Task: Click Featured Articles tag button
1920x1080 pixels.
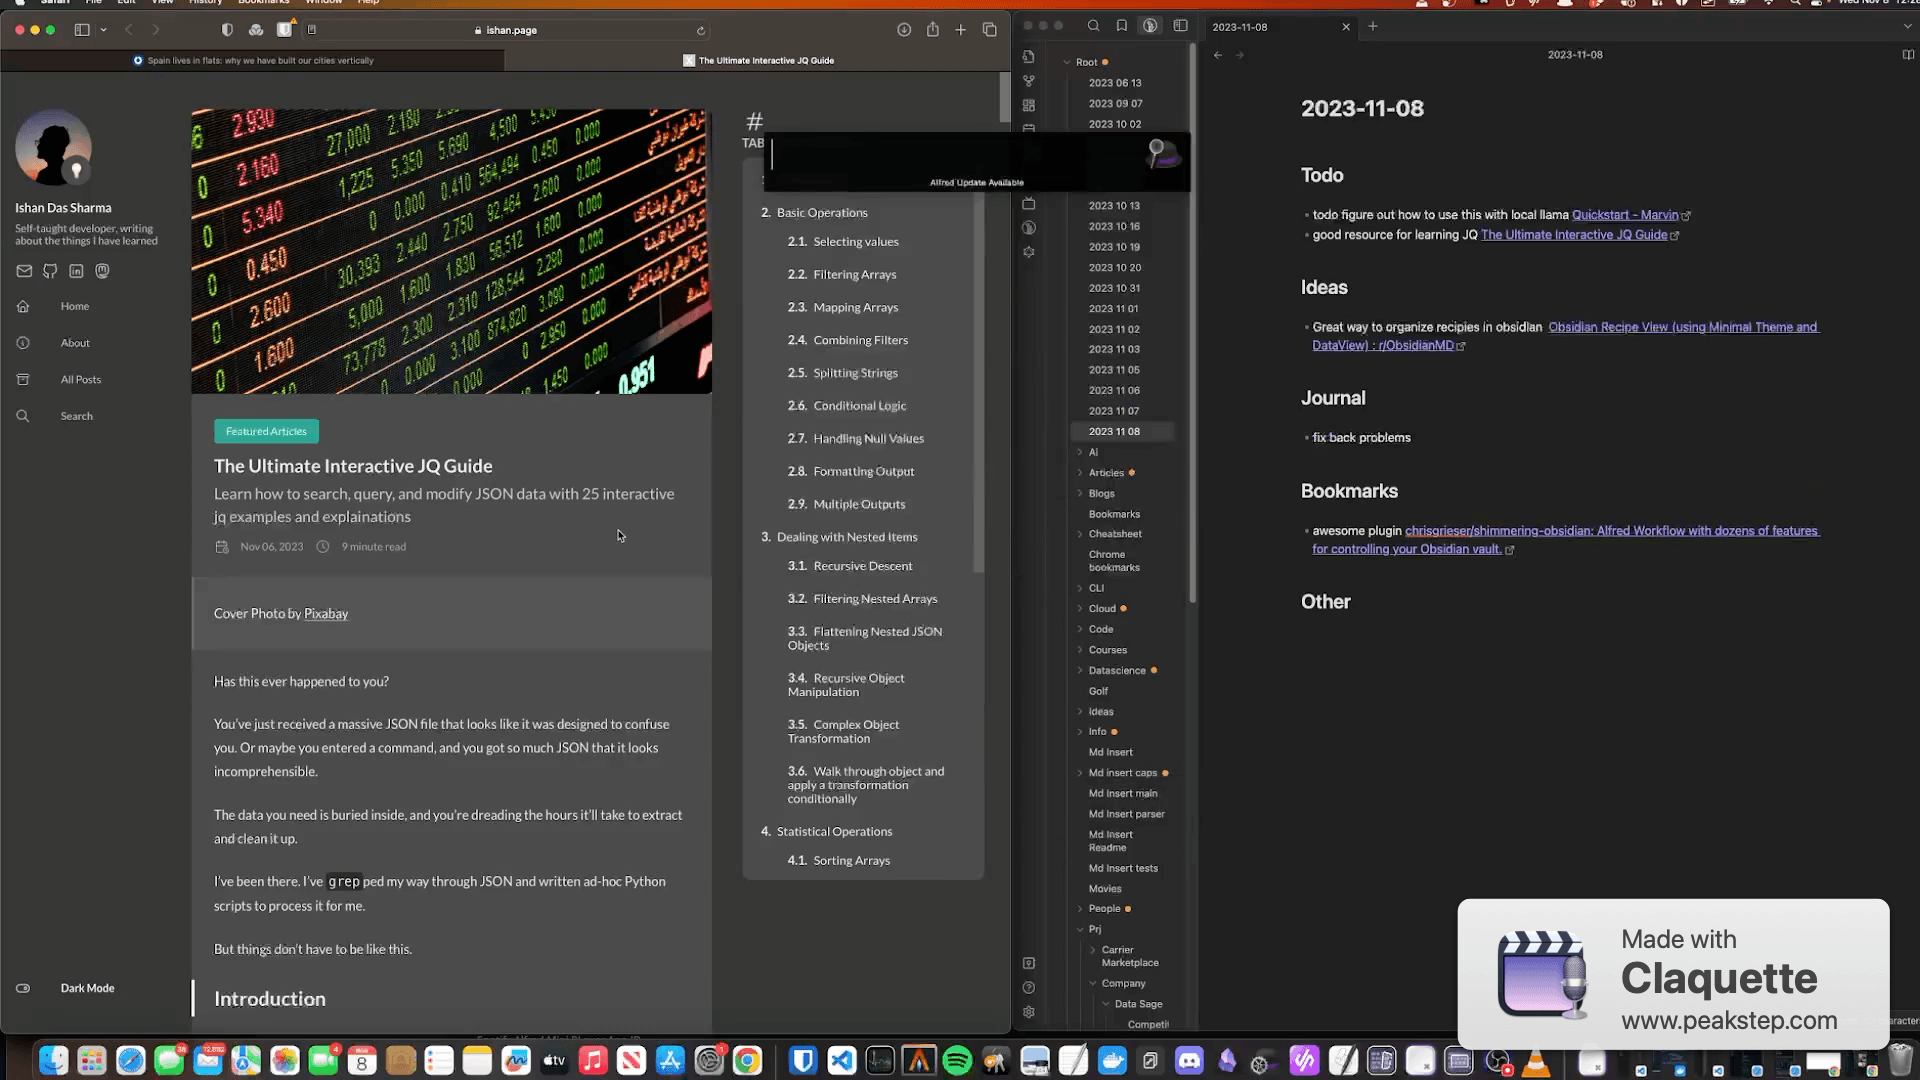Action: coord(266,431)
